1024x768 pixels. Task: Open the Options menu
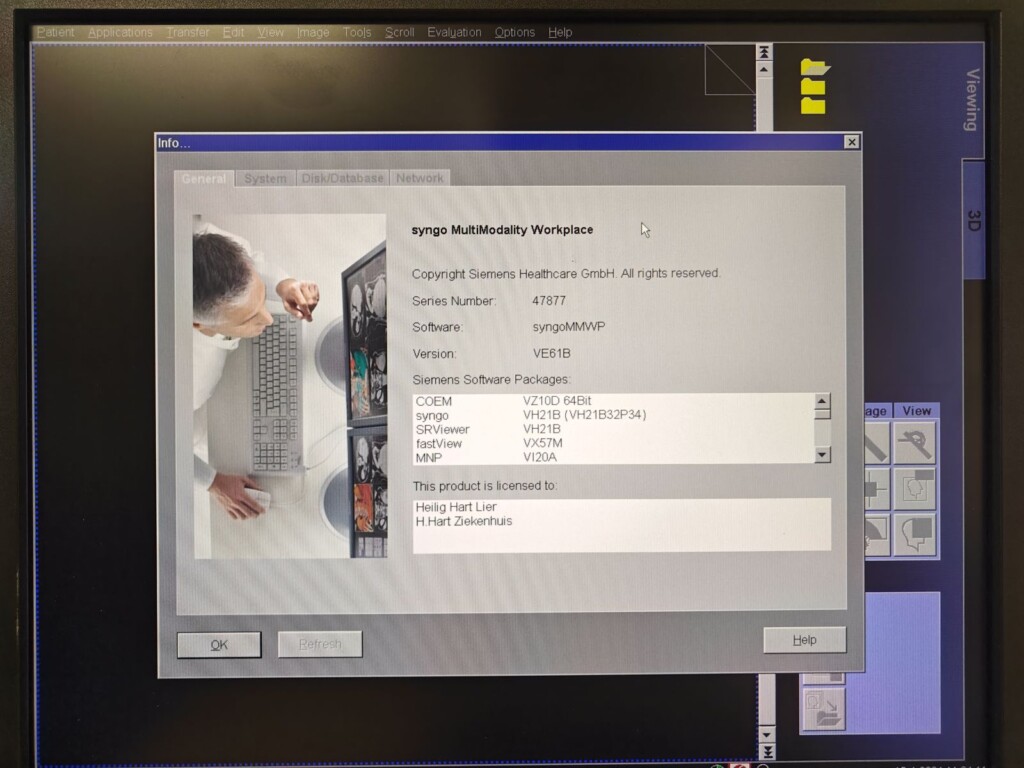[x=515, y=32]
